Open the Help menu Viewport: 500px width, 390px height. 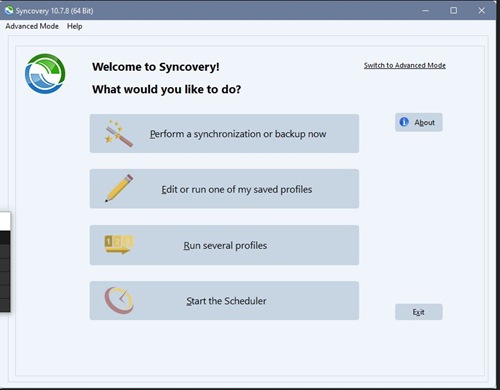coord(74,26)
